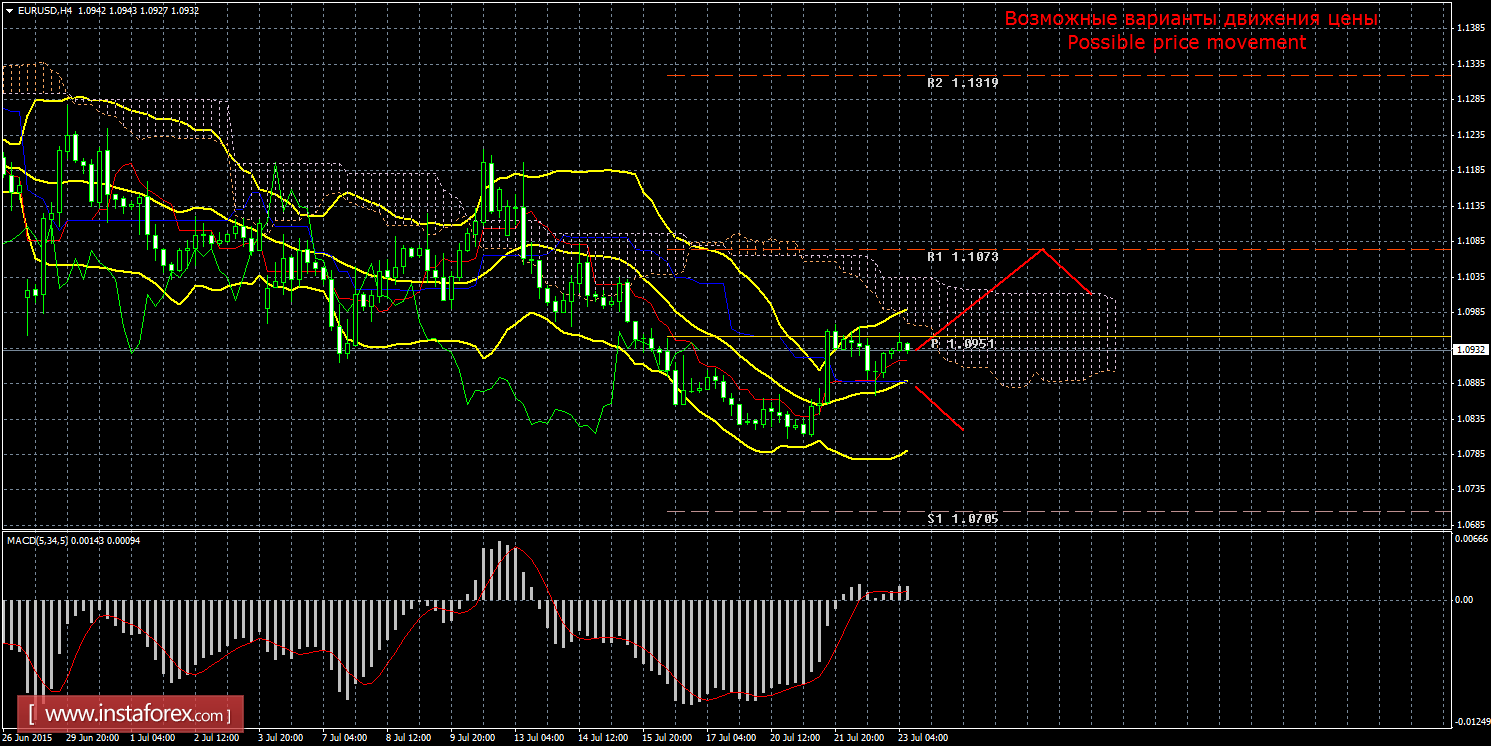Click the 13 Jul 04:00 time label
1491x746 pixels.
point(536,738)
